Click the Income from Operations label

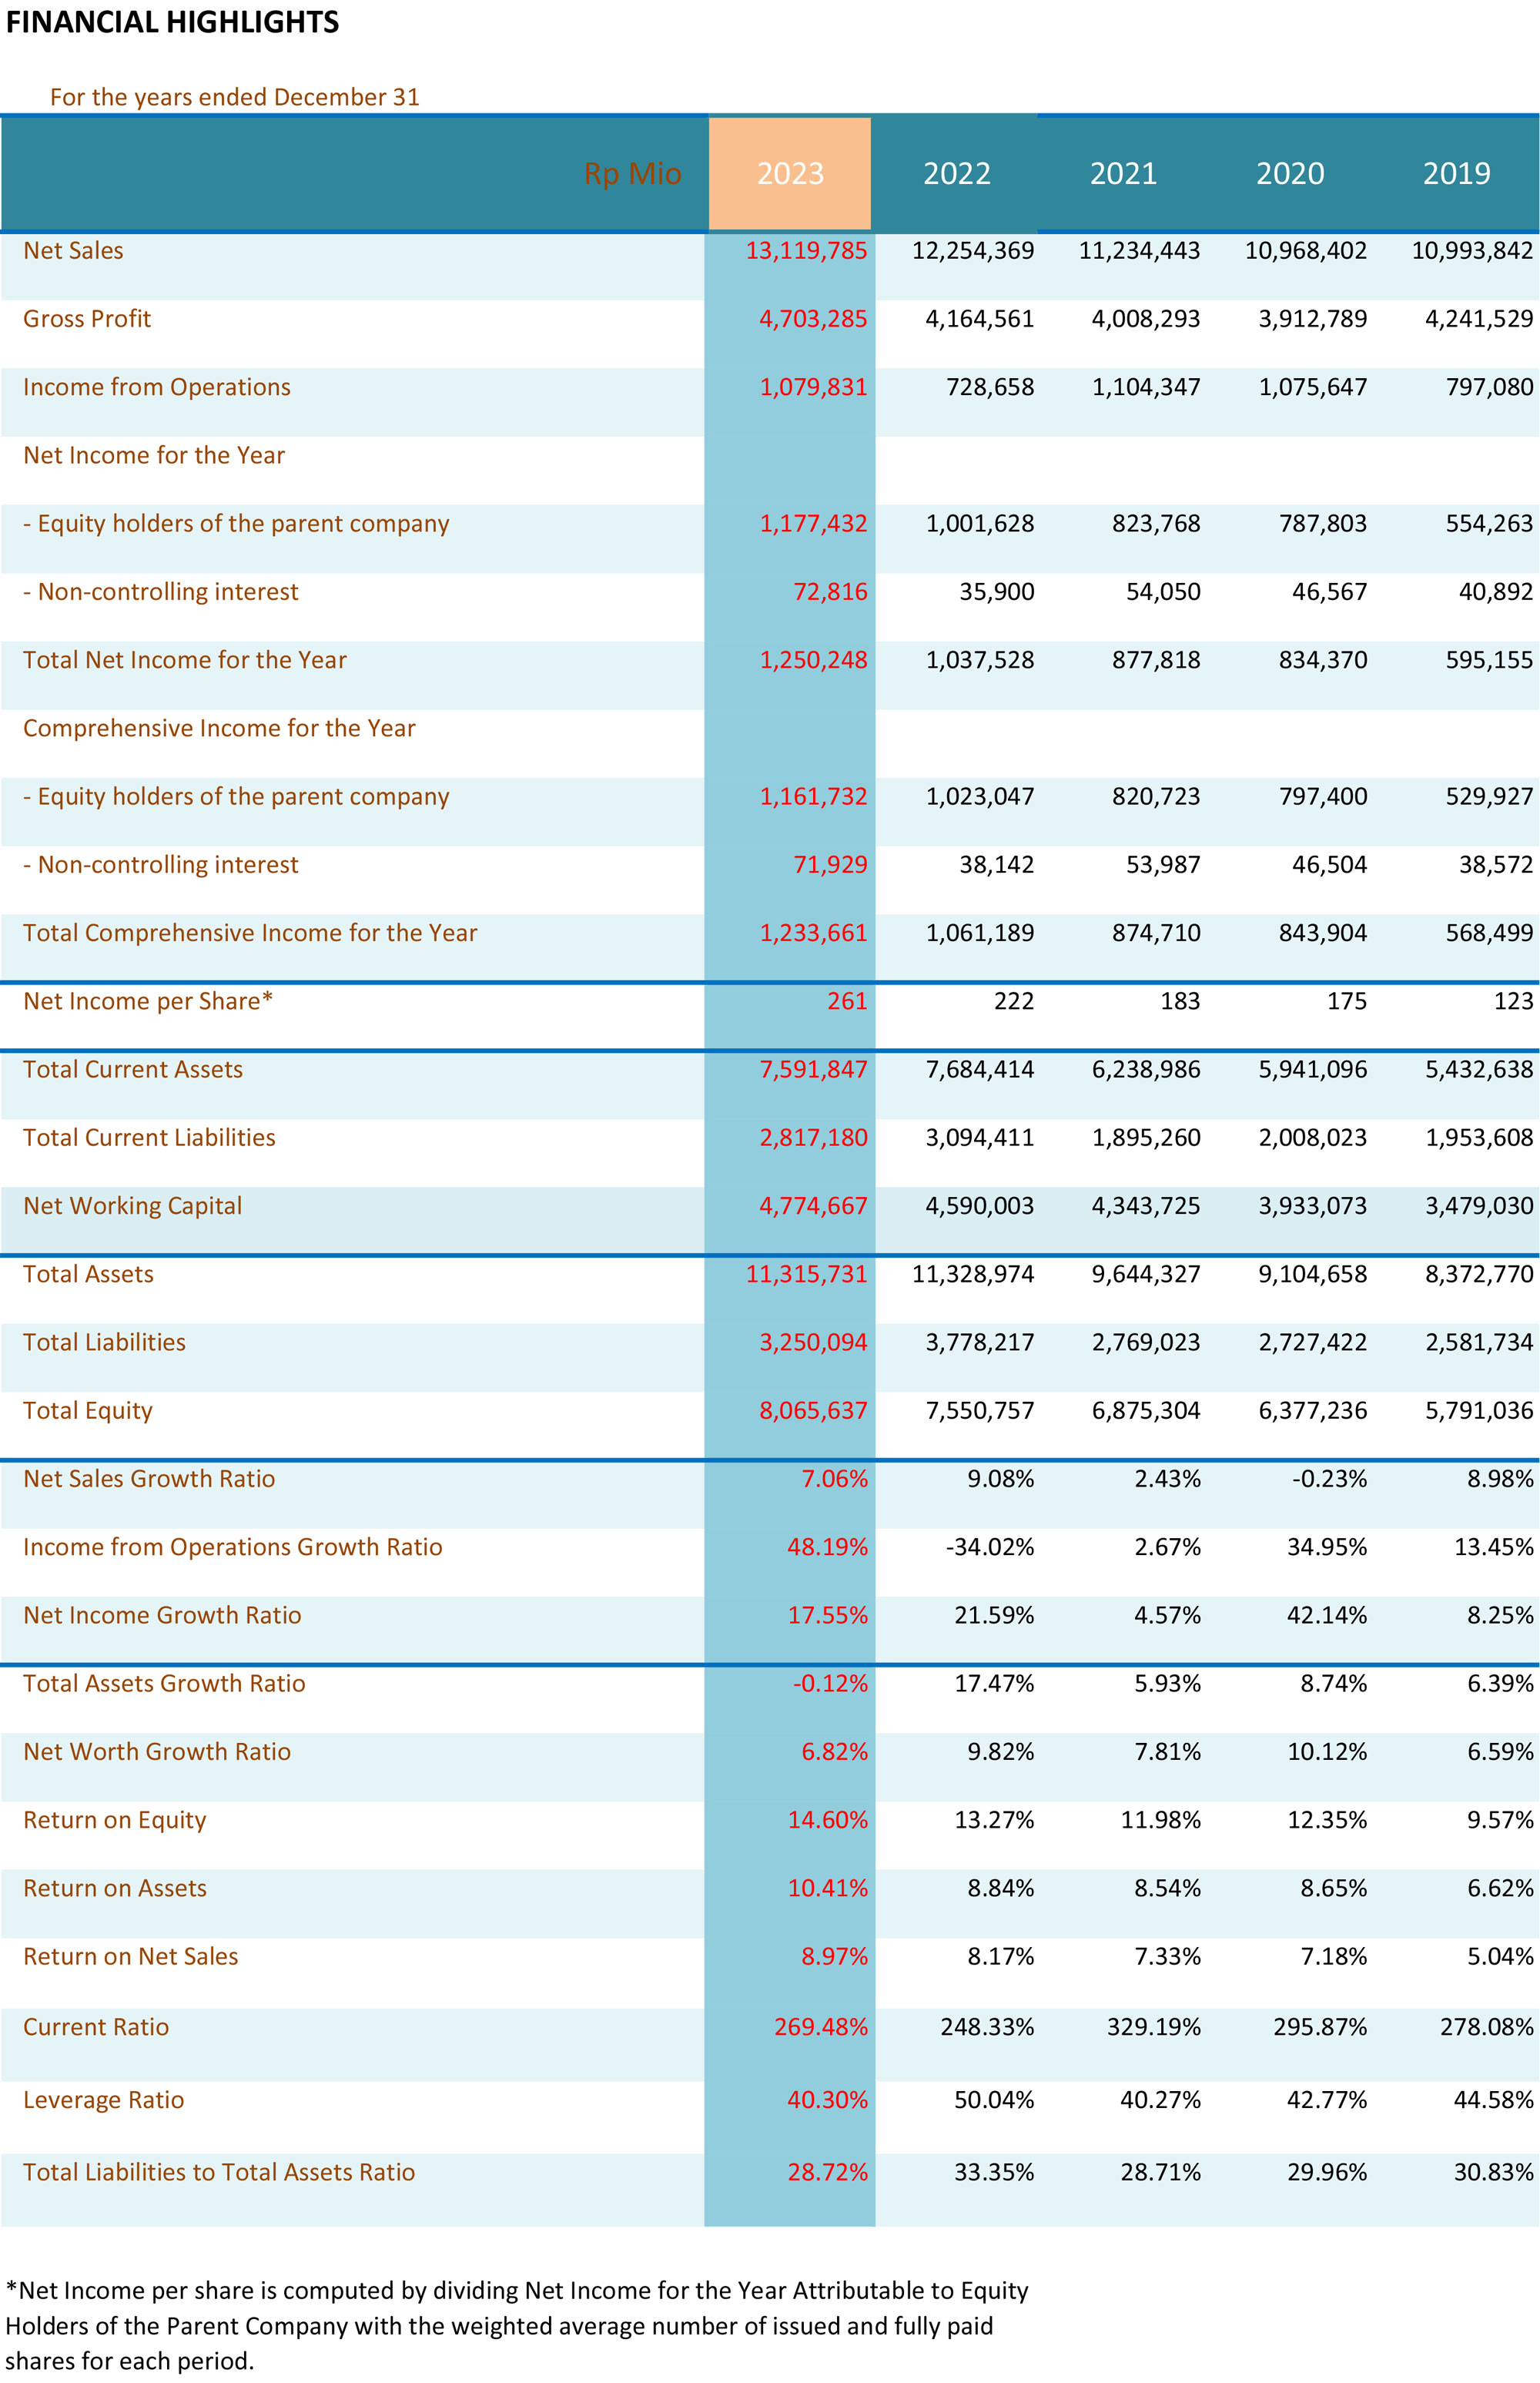(x=157, y=387)
